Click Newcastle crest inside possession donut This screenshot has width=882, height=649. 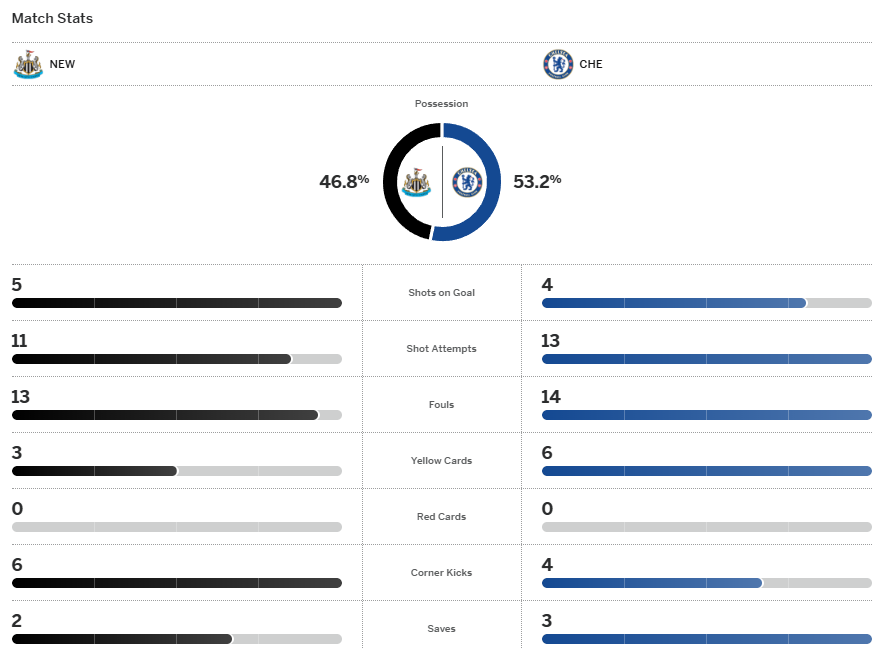416,182
